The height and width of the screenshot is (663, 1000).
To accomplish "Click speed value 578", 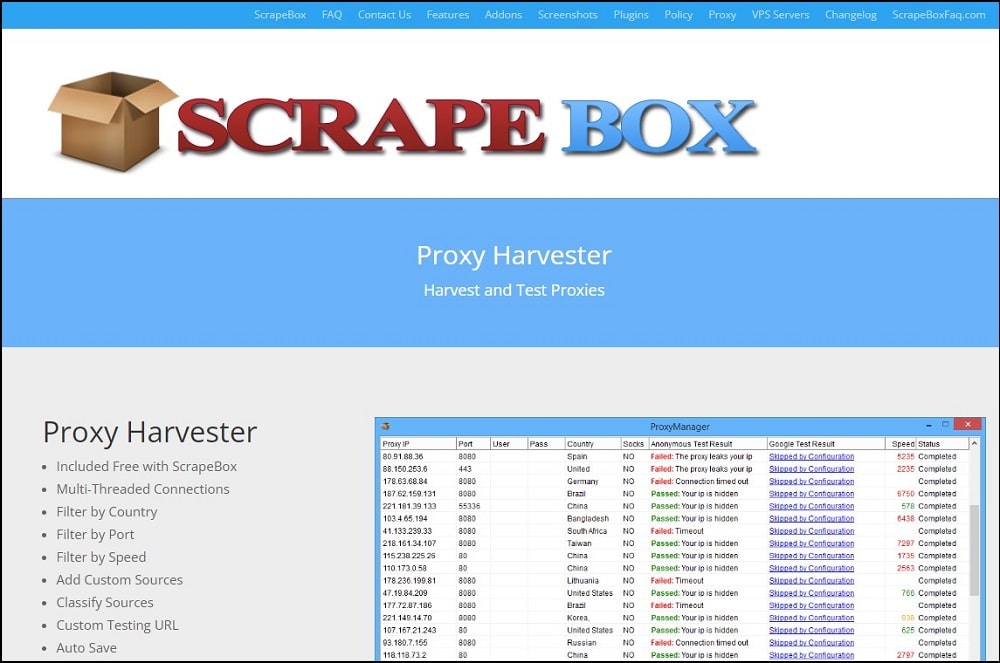I will [908, 506].
